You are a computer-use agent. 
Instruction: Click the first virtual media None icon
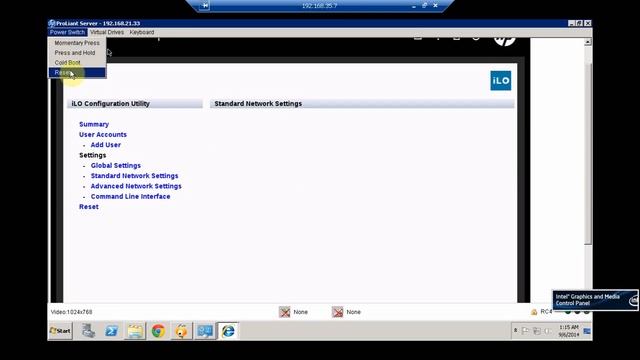pos(284,312)
